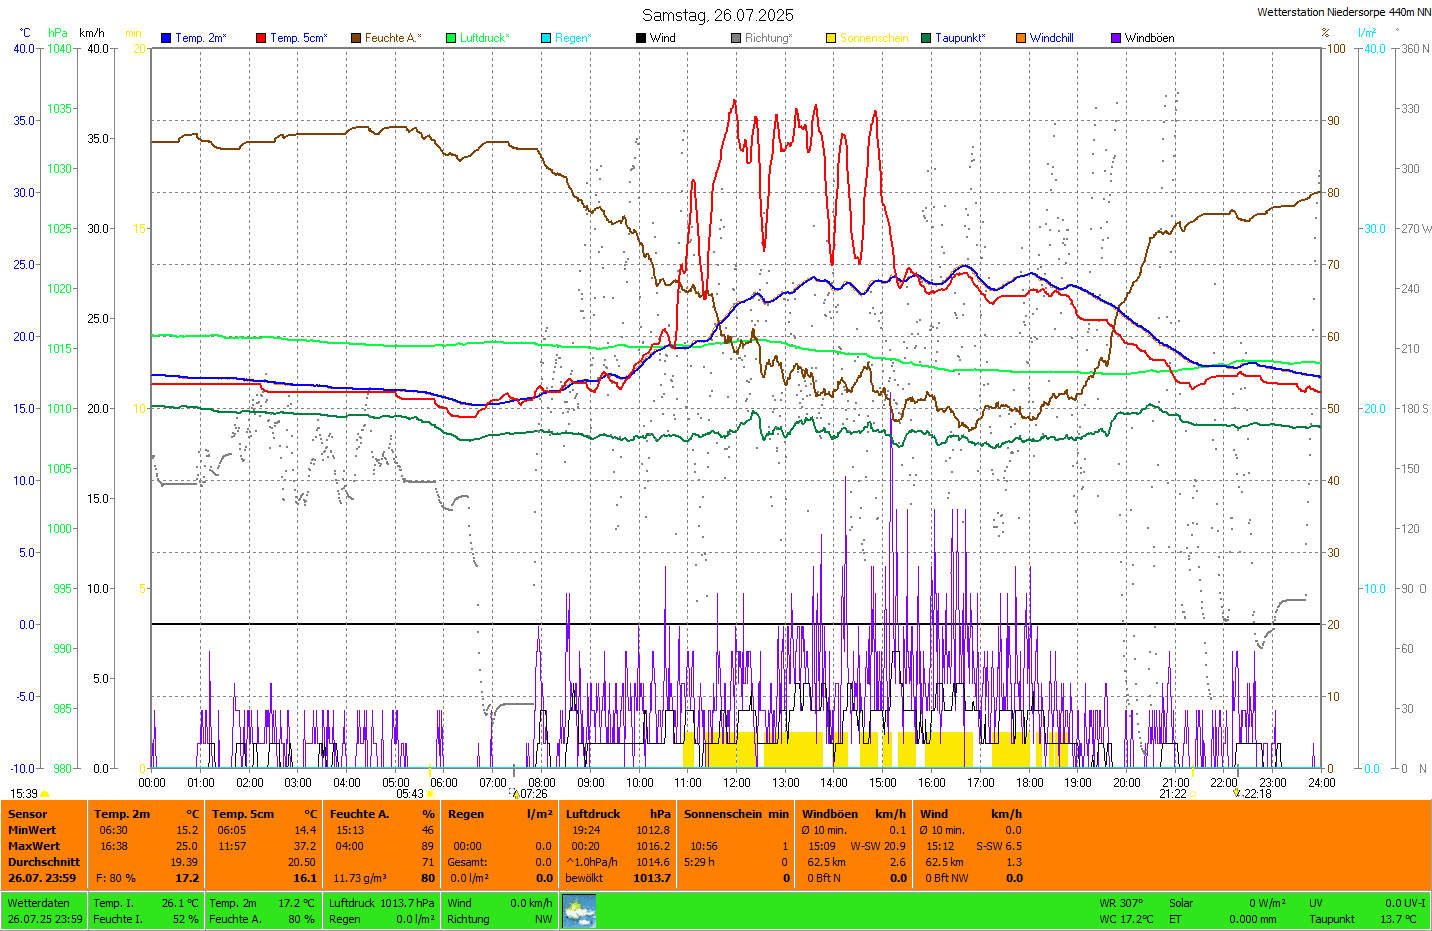Click the cloudy weather condition icon
Screen dimensions: 1432x931
579,911
